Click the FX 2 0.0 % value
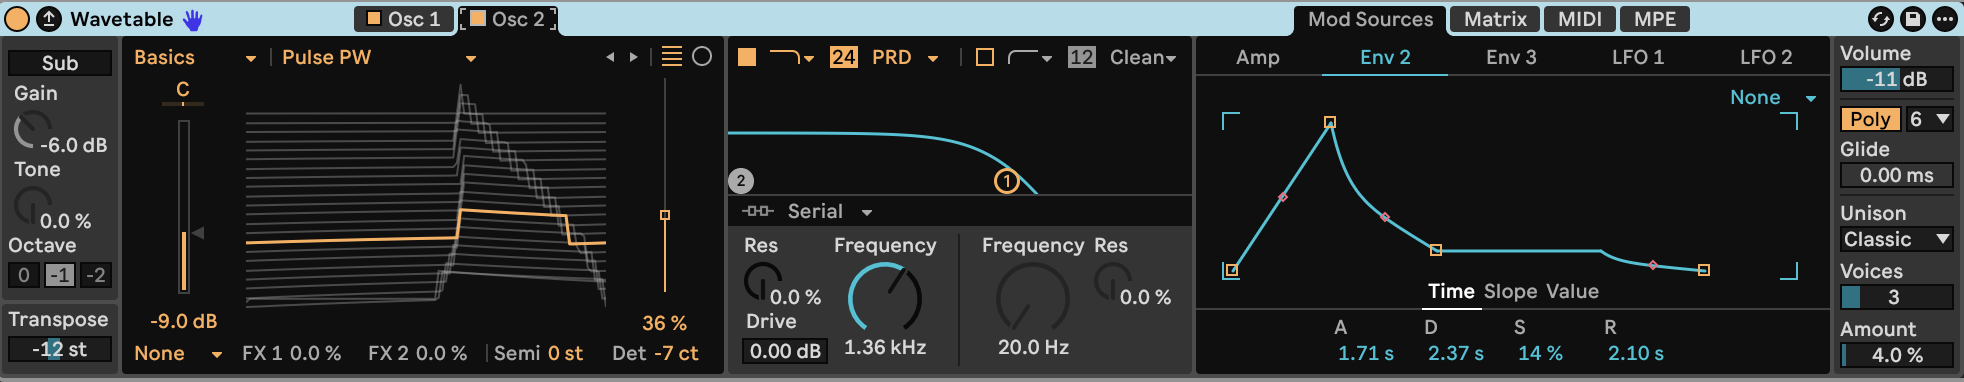The width and height of the screenshot is (1964, 382). [x=441, y=354]
